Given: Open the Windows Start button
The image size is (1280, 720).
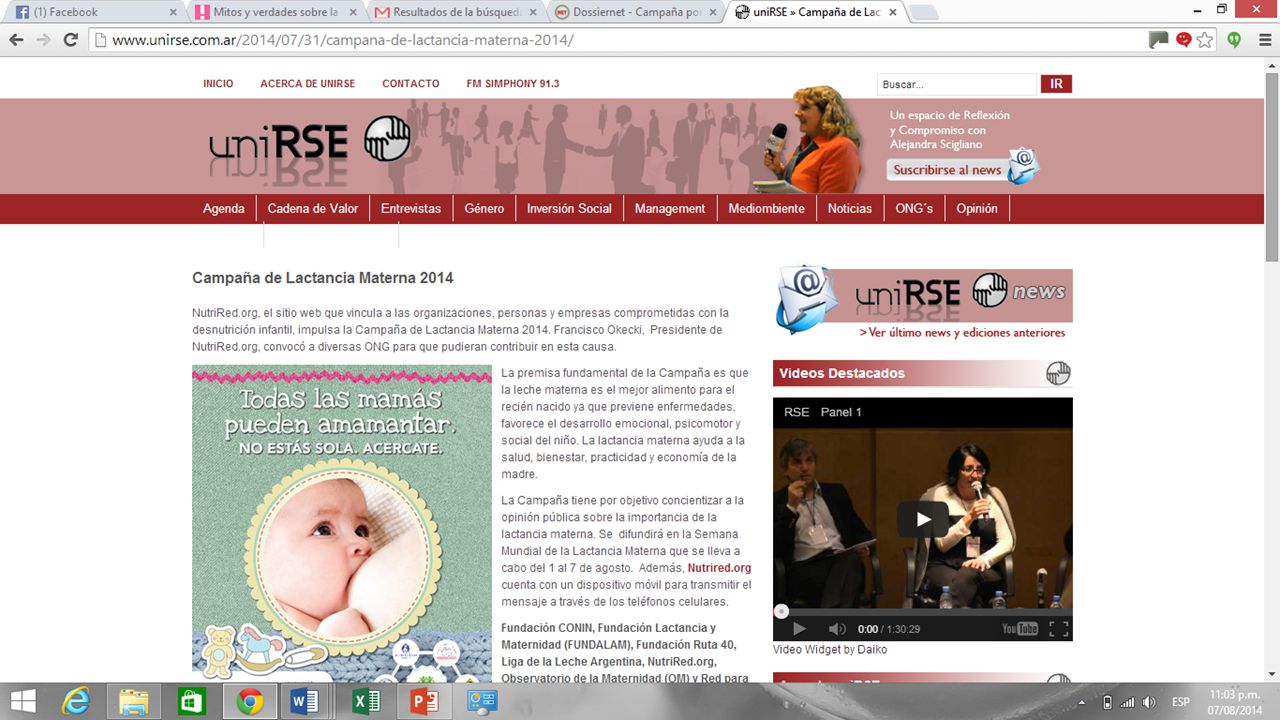Looking at the screenshot, I should (x=23, y=701).
